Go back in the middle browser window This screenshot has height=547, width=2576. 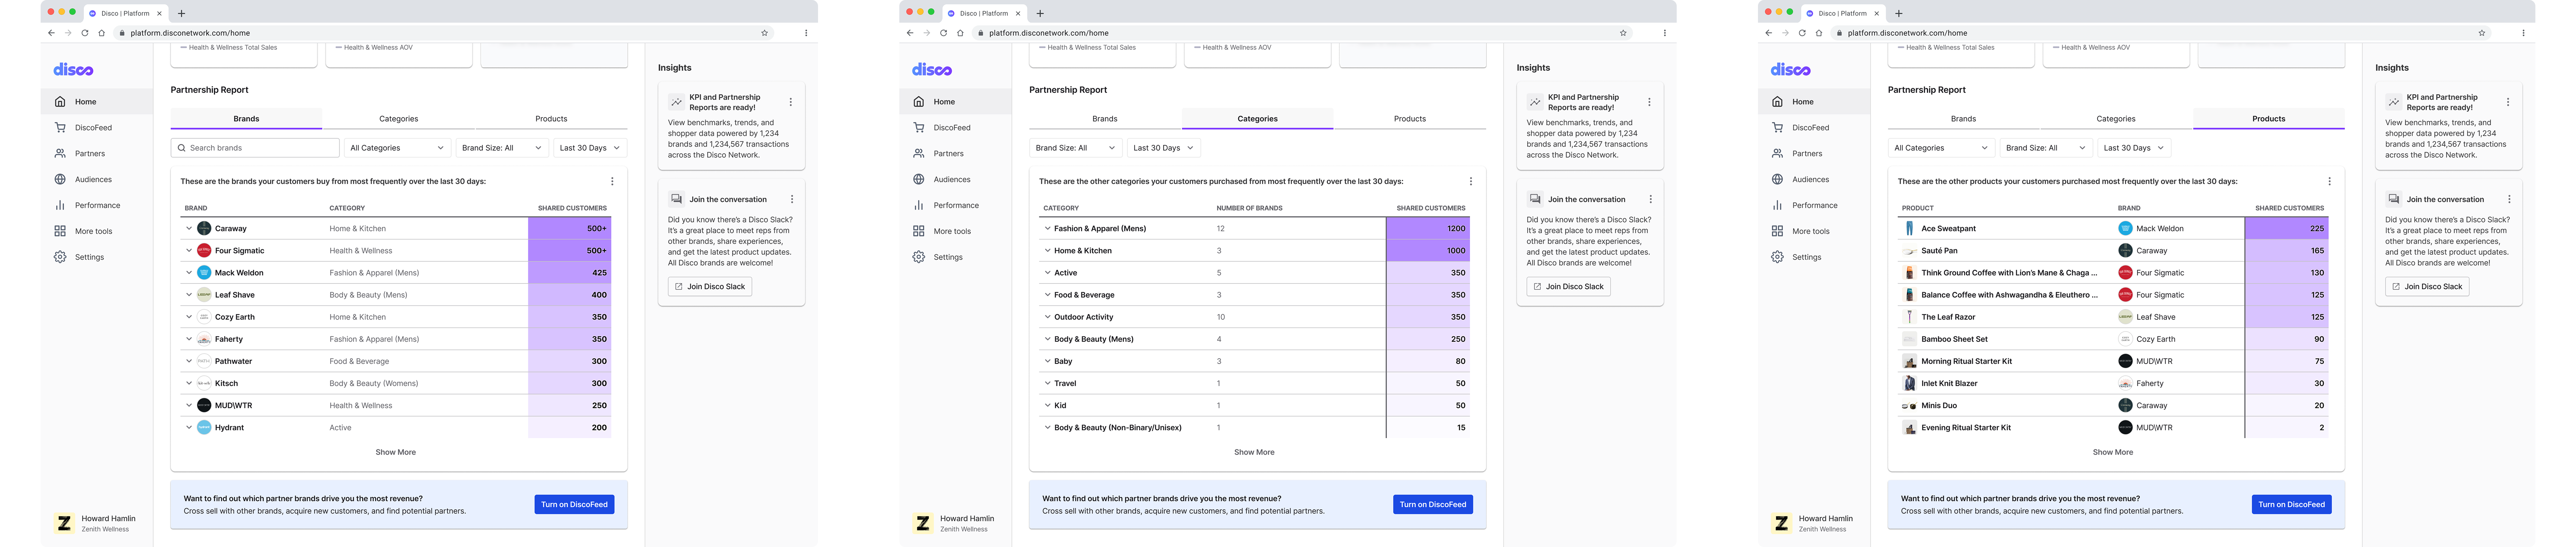click(x=910, y=33)
